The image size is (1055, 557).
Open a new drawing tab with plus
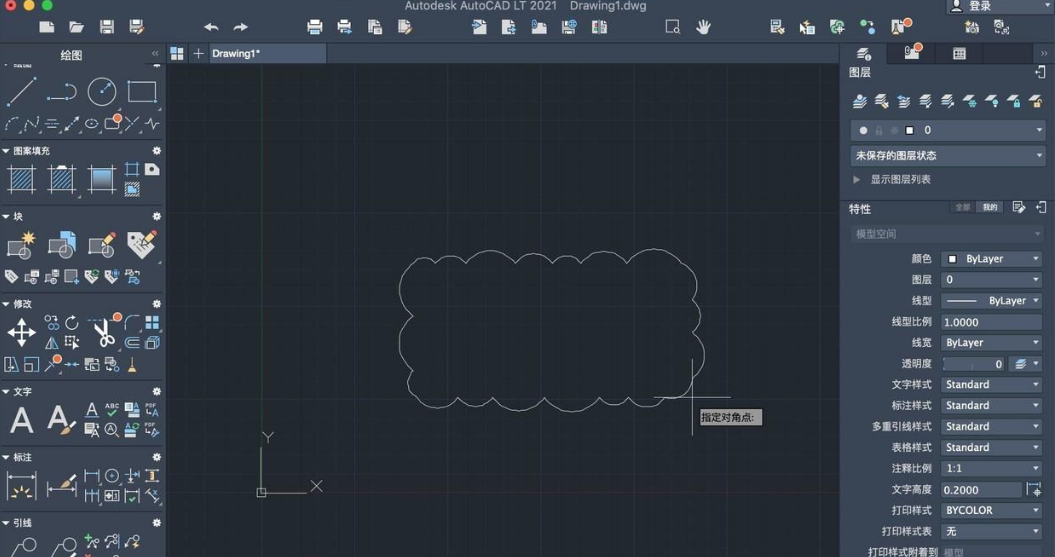[x=198, y=54]
